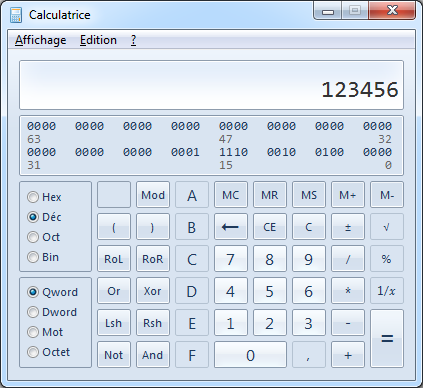This screenshot has width=423, height=388.
Task: Click the M+ button
Action: click(x=348, y=195)
